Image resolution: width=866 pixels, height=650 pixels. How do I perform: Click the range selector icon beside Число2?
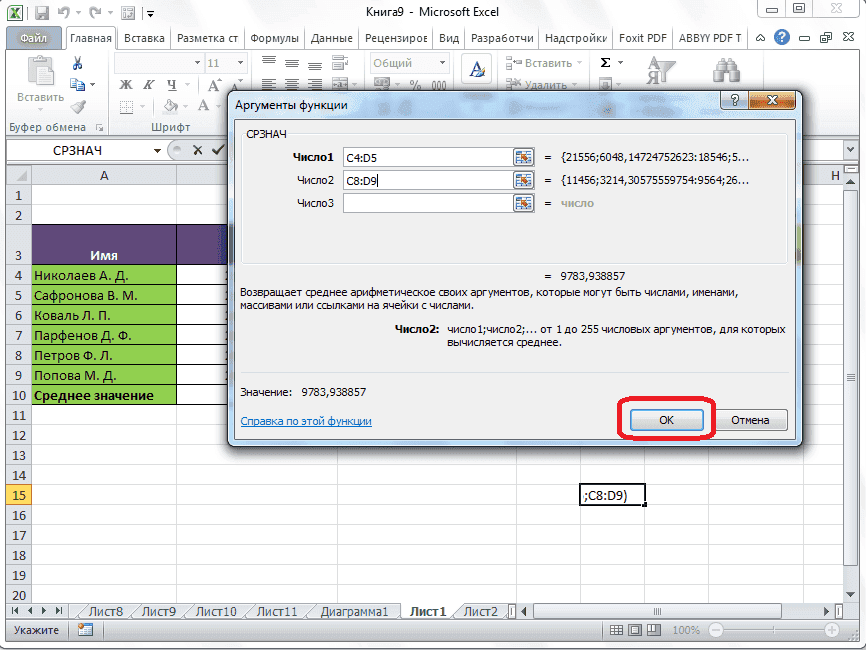[523, 181]
